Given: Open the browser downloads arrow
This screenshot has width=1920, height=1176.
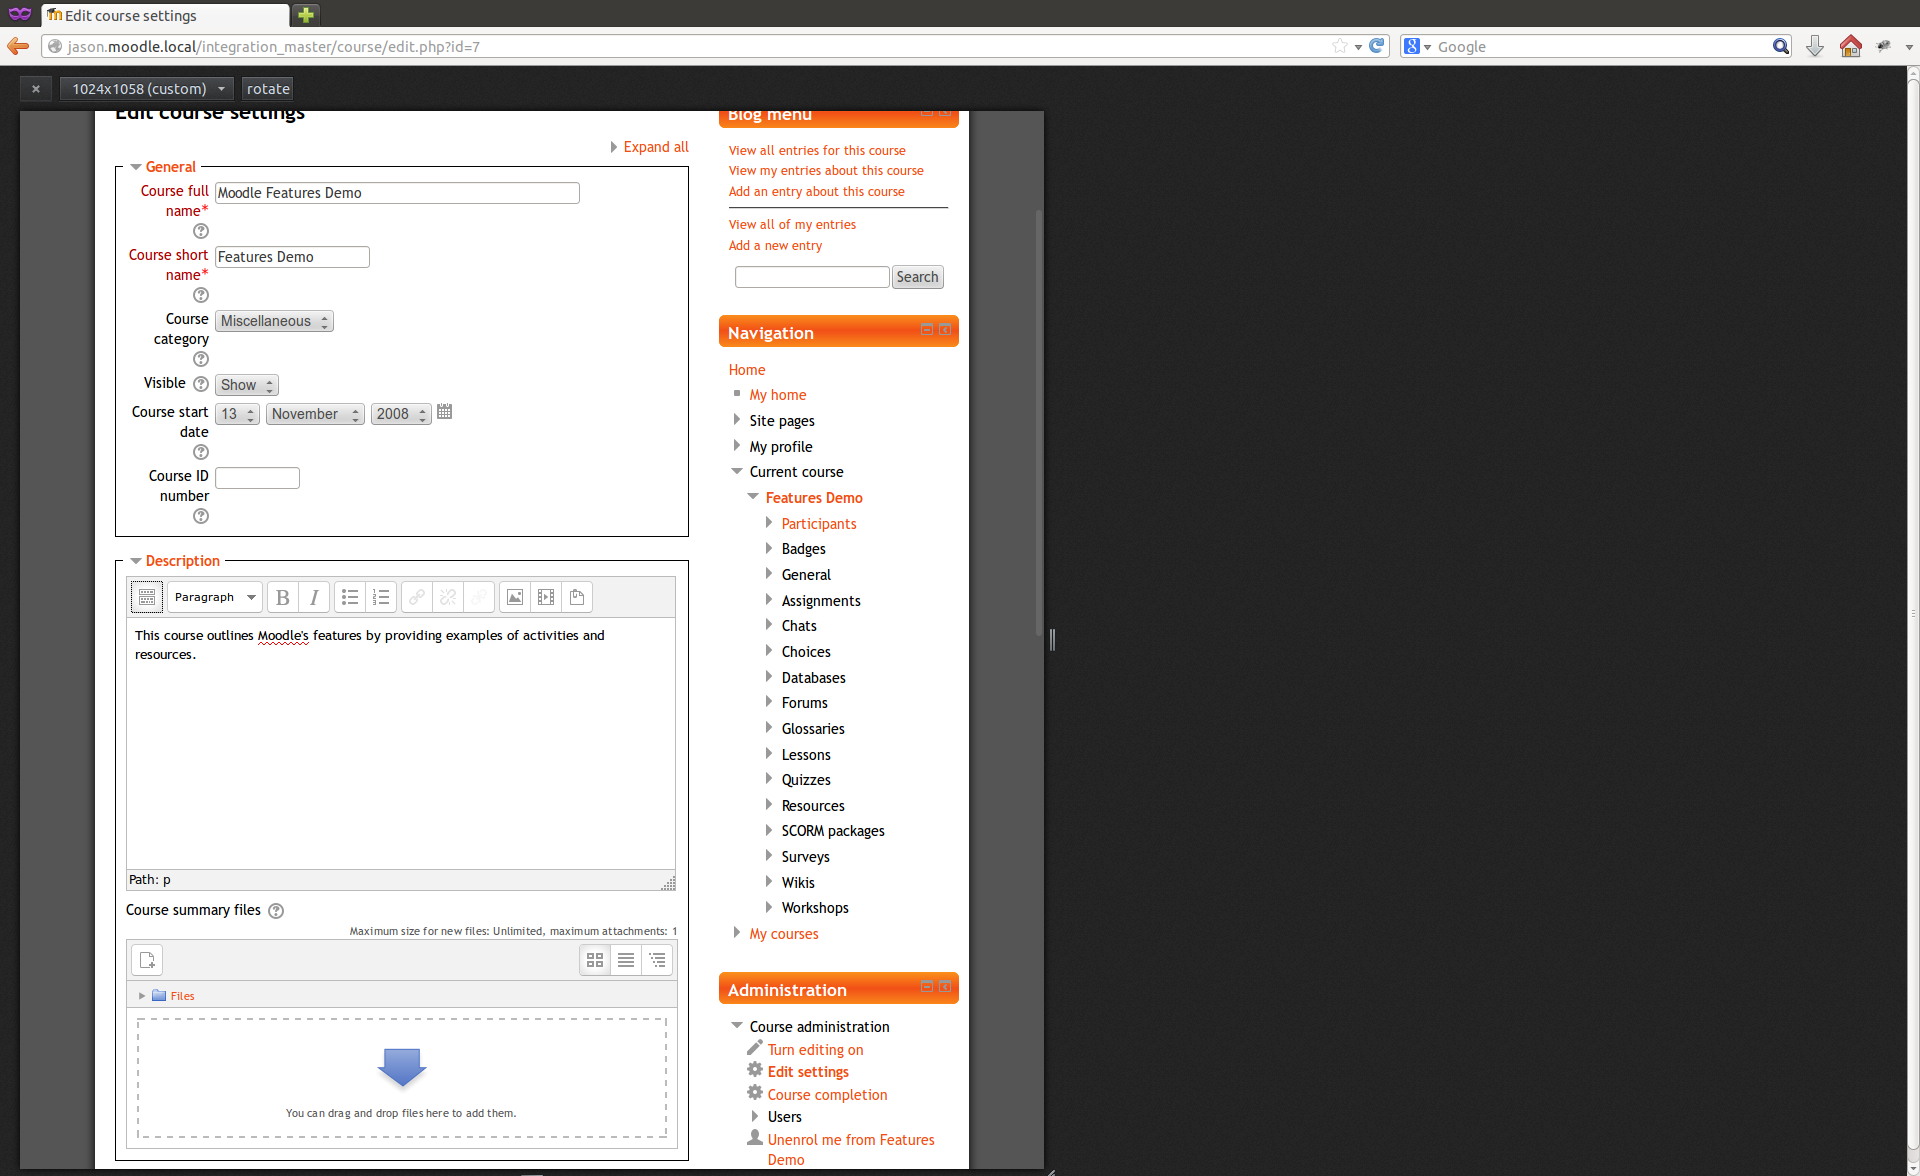Looking at the screenshot, I should click(x=1815, y=46).
